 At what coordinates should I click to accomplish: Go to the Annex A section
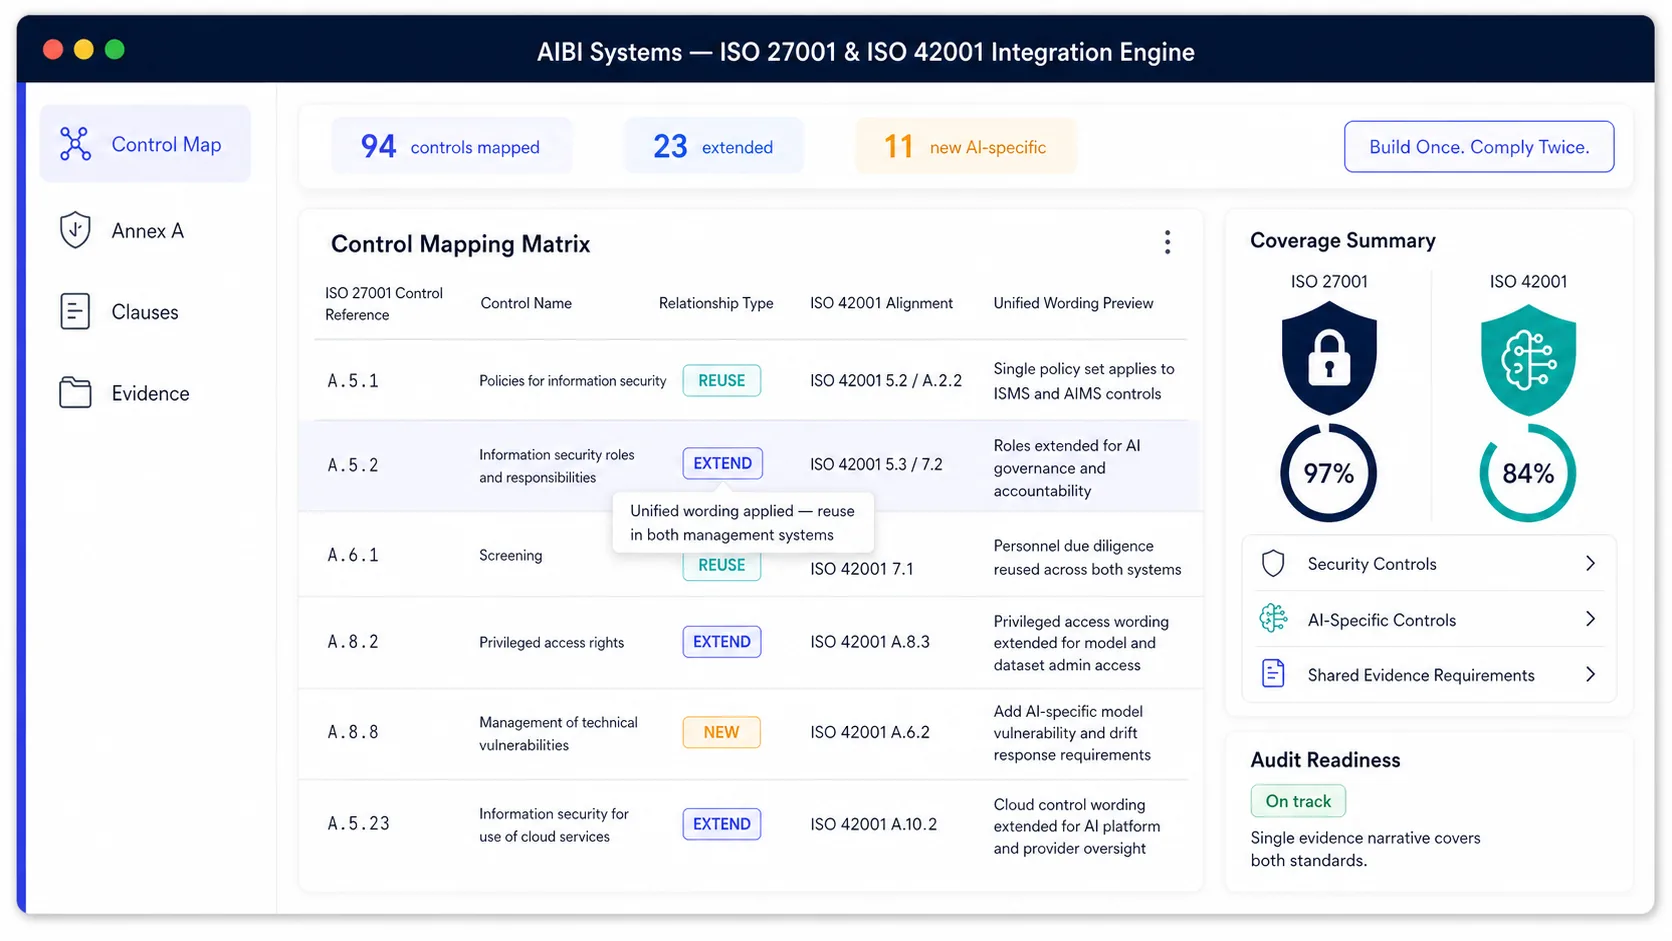(145, 231)
